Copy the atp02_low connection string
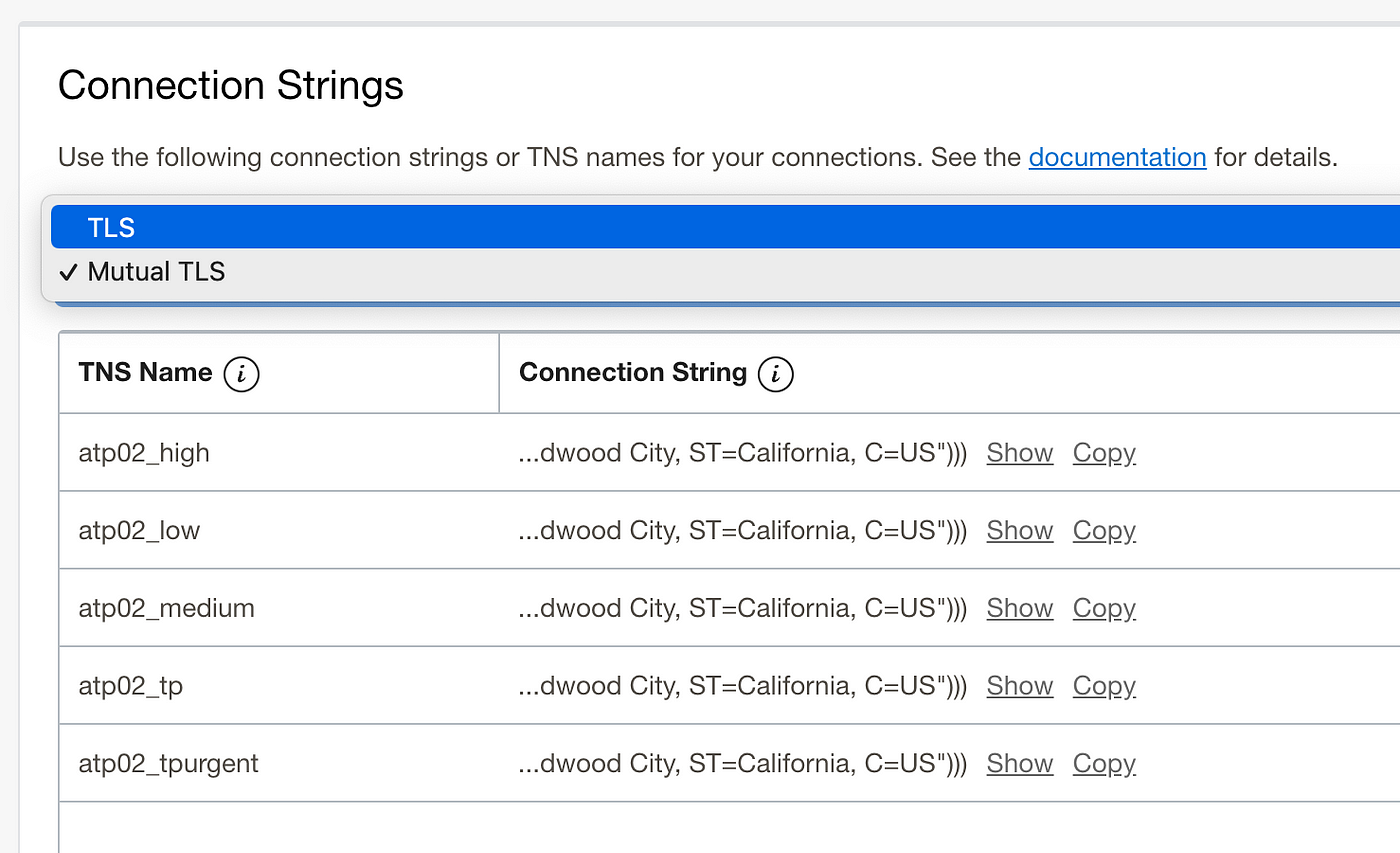The image size is (1400, 853). [1104, 530]
